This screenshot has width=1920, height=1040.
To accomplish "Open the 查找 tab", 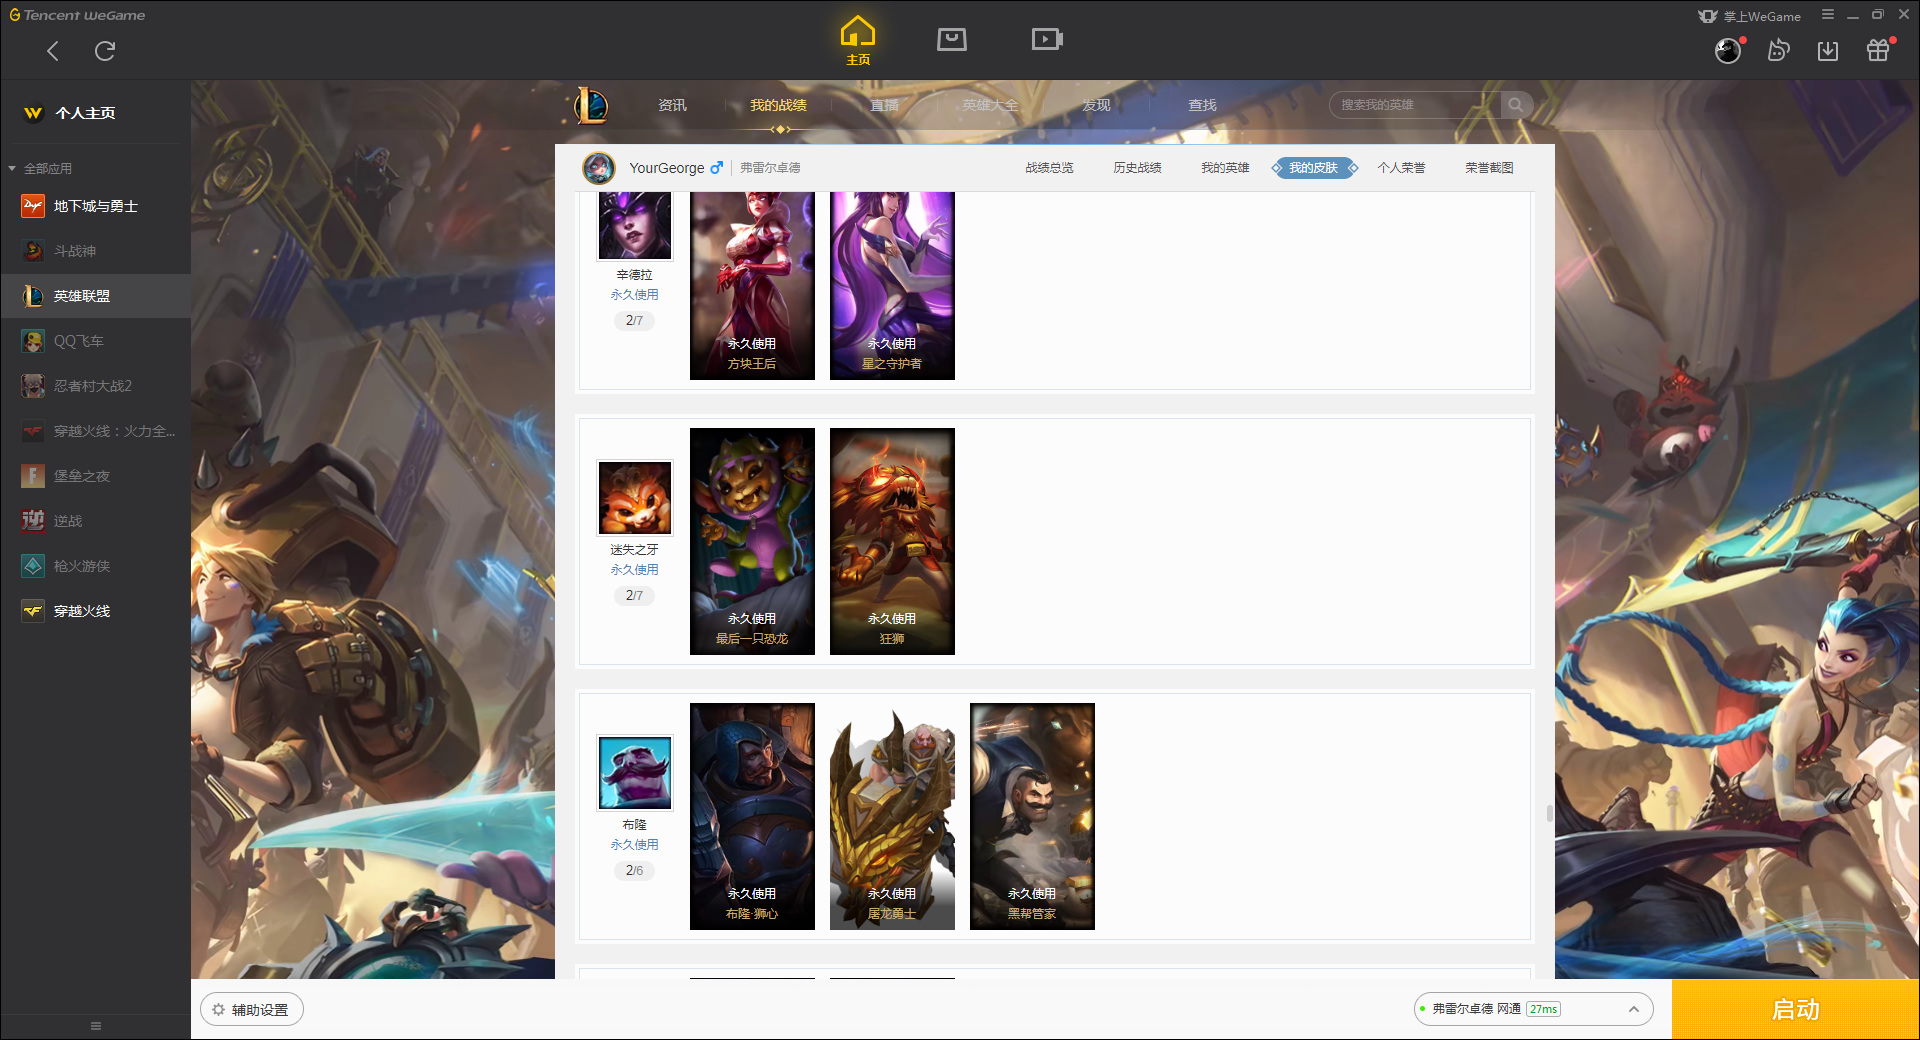I will pyautogui.click(x=1202, y=105).
